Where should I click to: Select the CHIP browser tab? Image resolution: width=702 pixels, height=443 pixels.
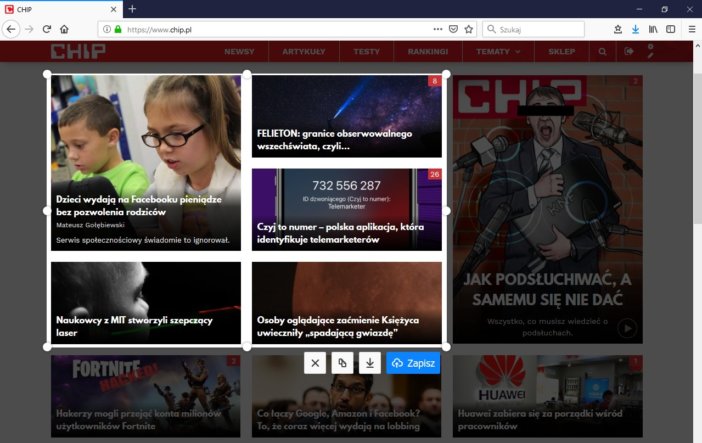(60, 9)
